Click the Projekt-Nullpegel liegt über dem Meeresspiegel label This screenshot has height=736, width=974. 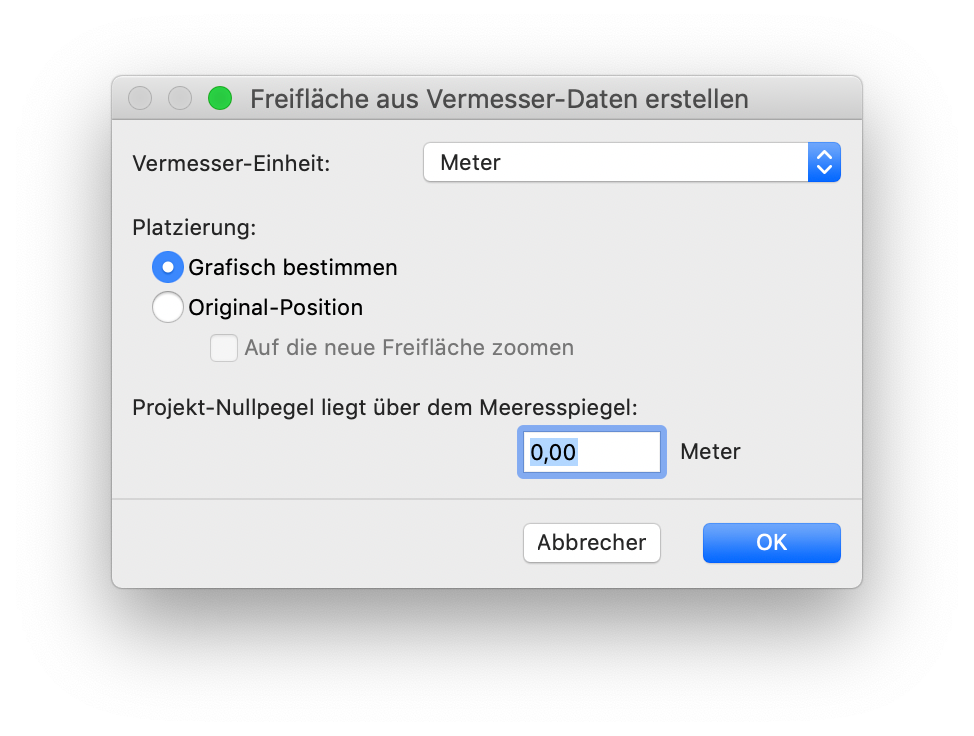click(x=385, y=407)
